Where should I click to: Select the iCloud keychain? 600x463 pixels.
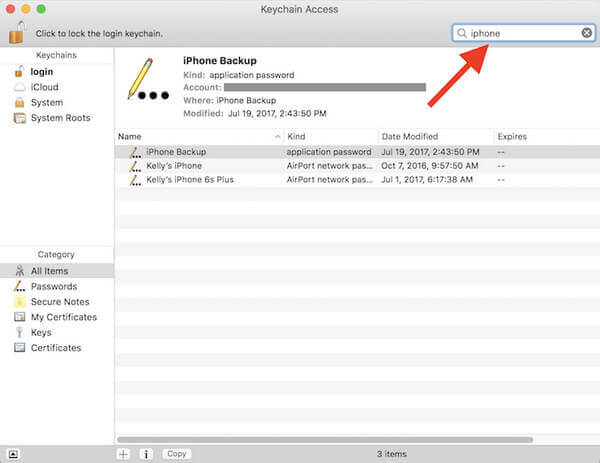point(45,87)
